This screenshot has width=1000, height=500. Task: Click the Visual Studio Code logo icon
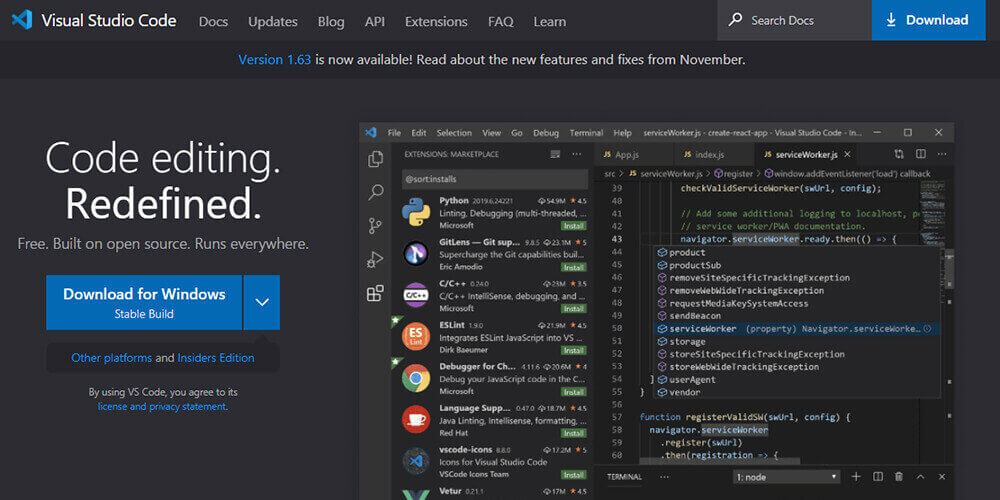22,20
